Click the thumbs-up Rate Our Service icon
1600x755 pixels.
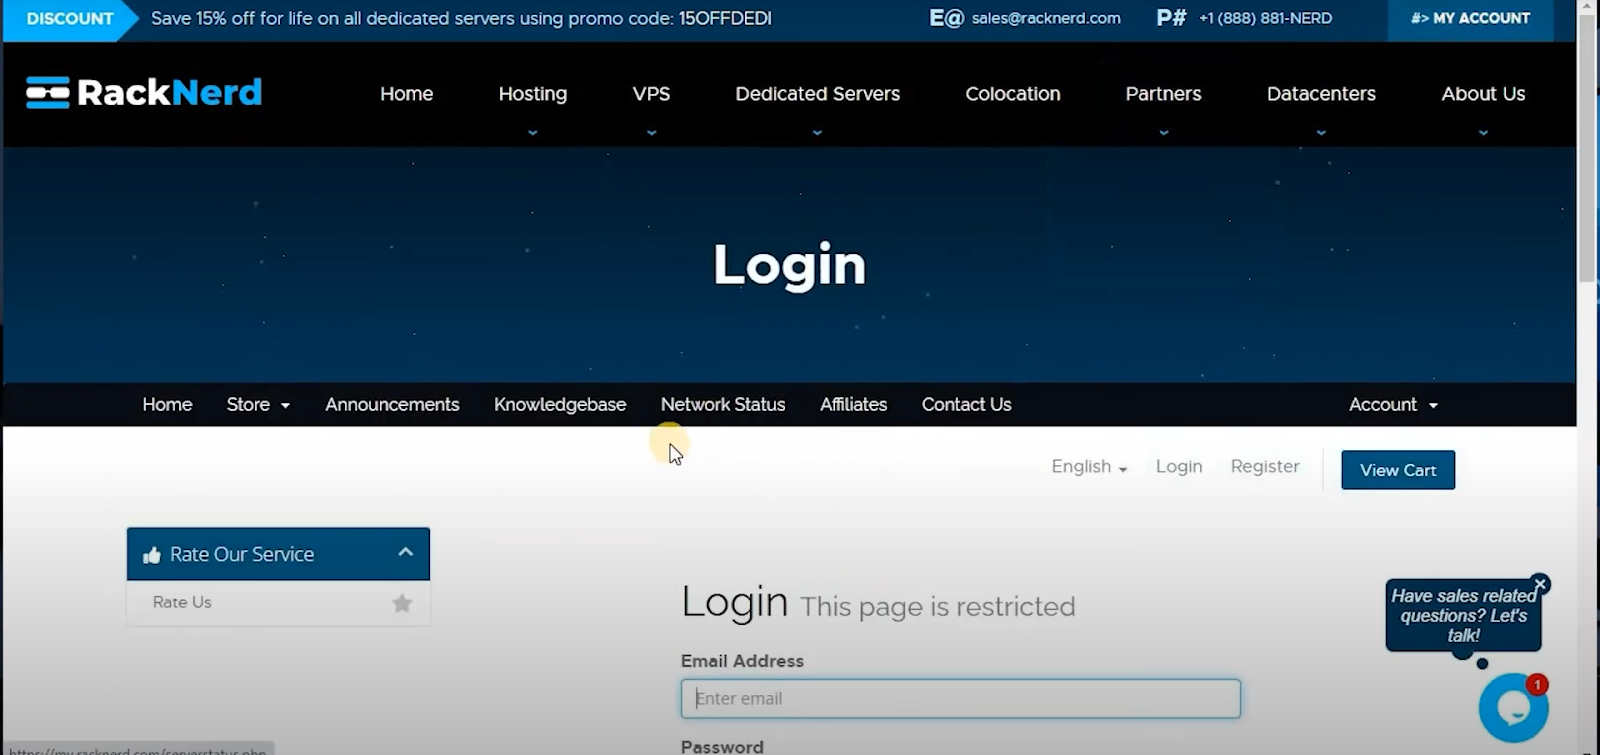(x=152, y=555)
